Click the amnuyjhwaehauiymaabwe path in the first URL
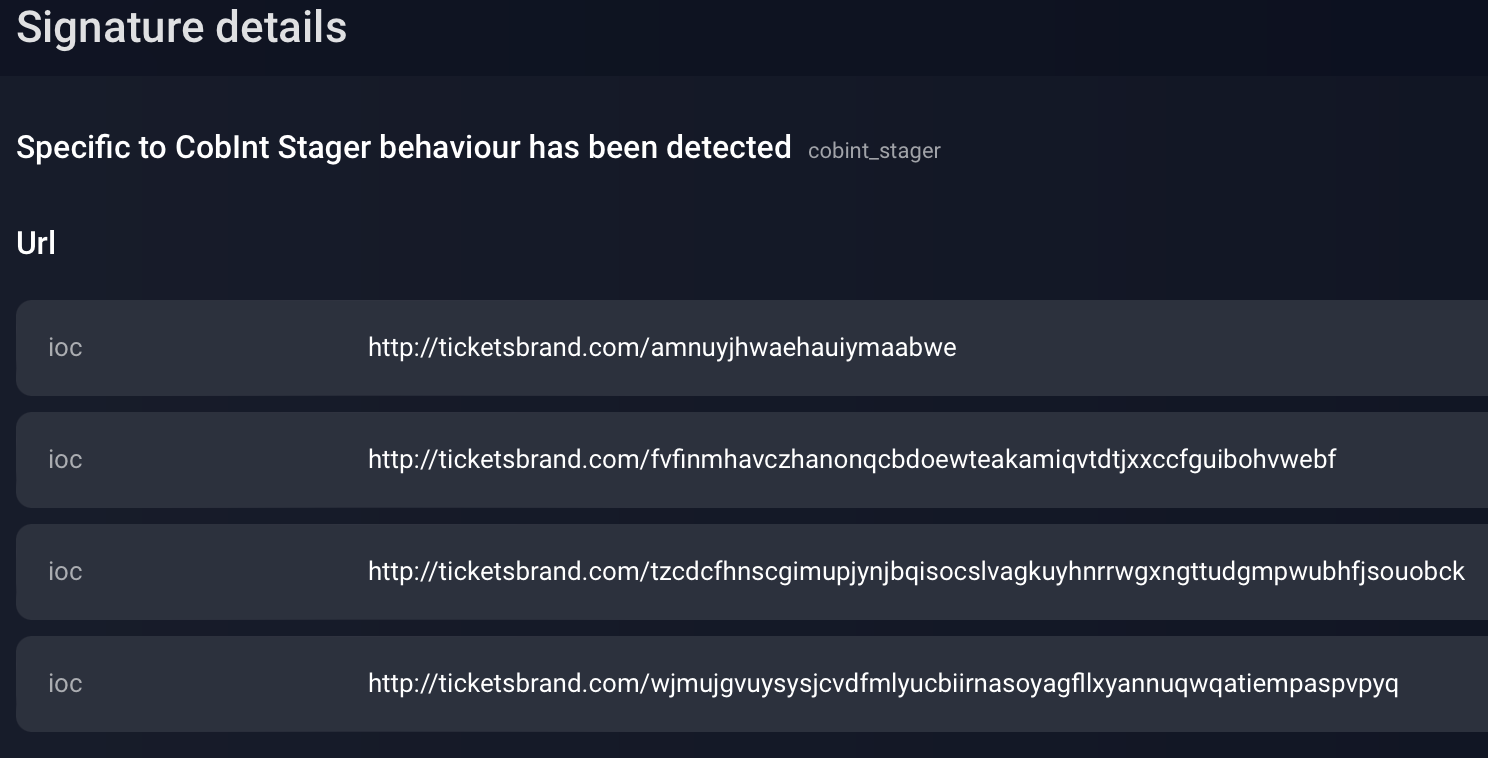The image size is (1488, 758). click(803, 348)
